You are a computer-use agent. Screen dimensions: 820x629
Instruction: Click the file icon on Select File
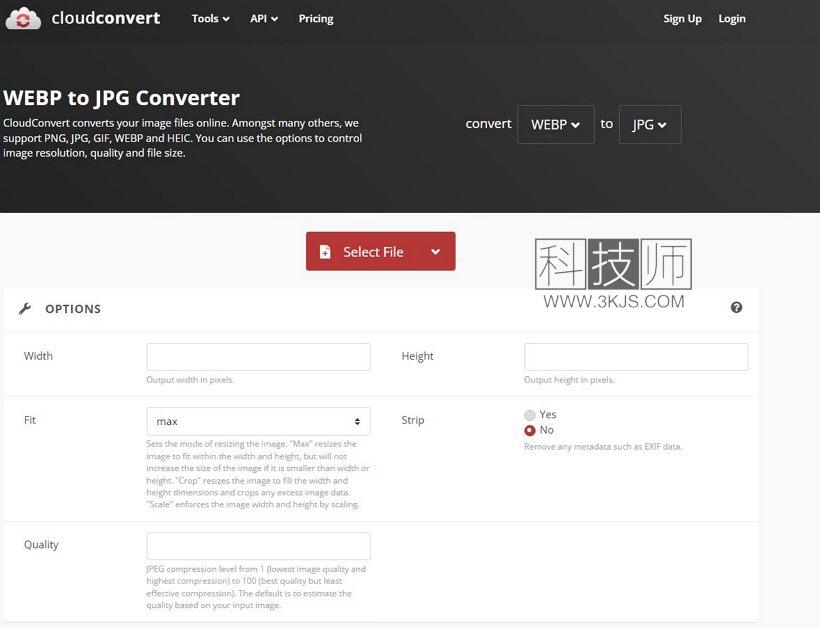(x=325, y=252)
